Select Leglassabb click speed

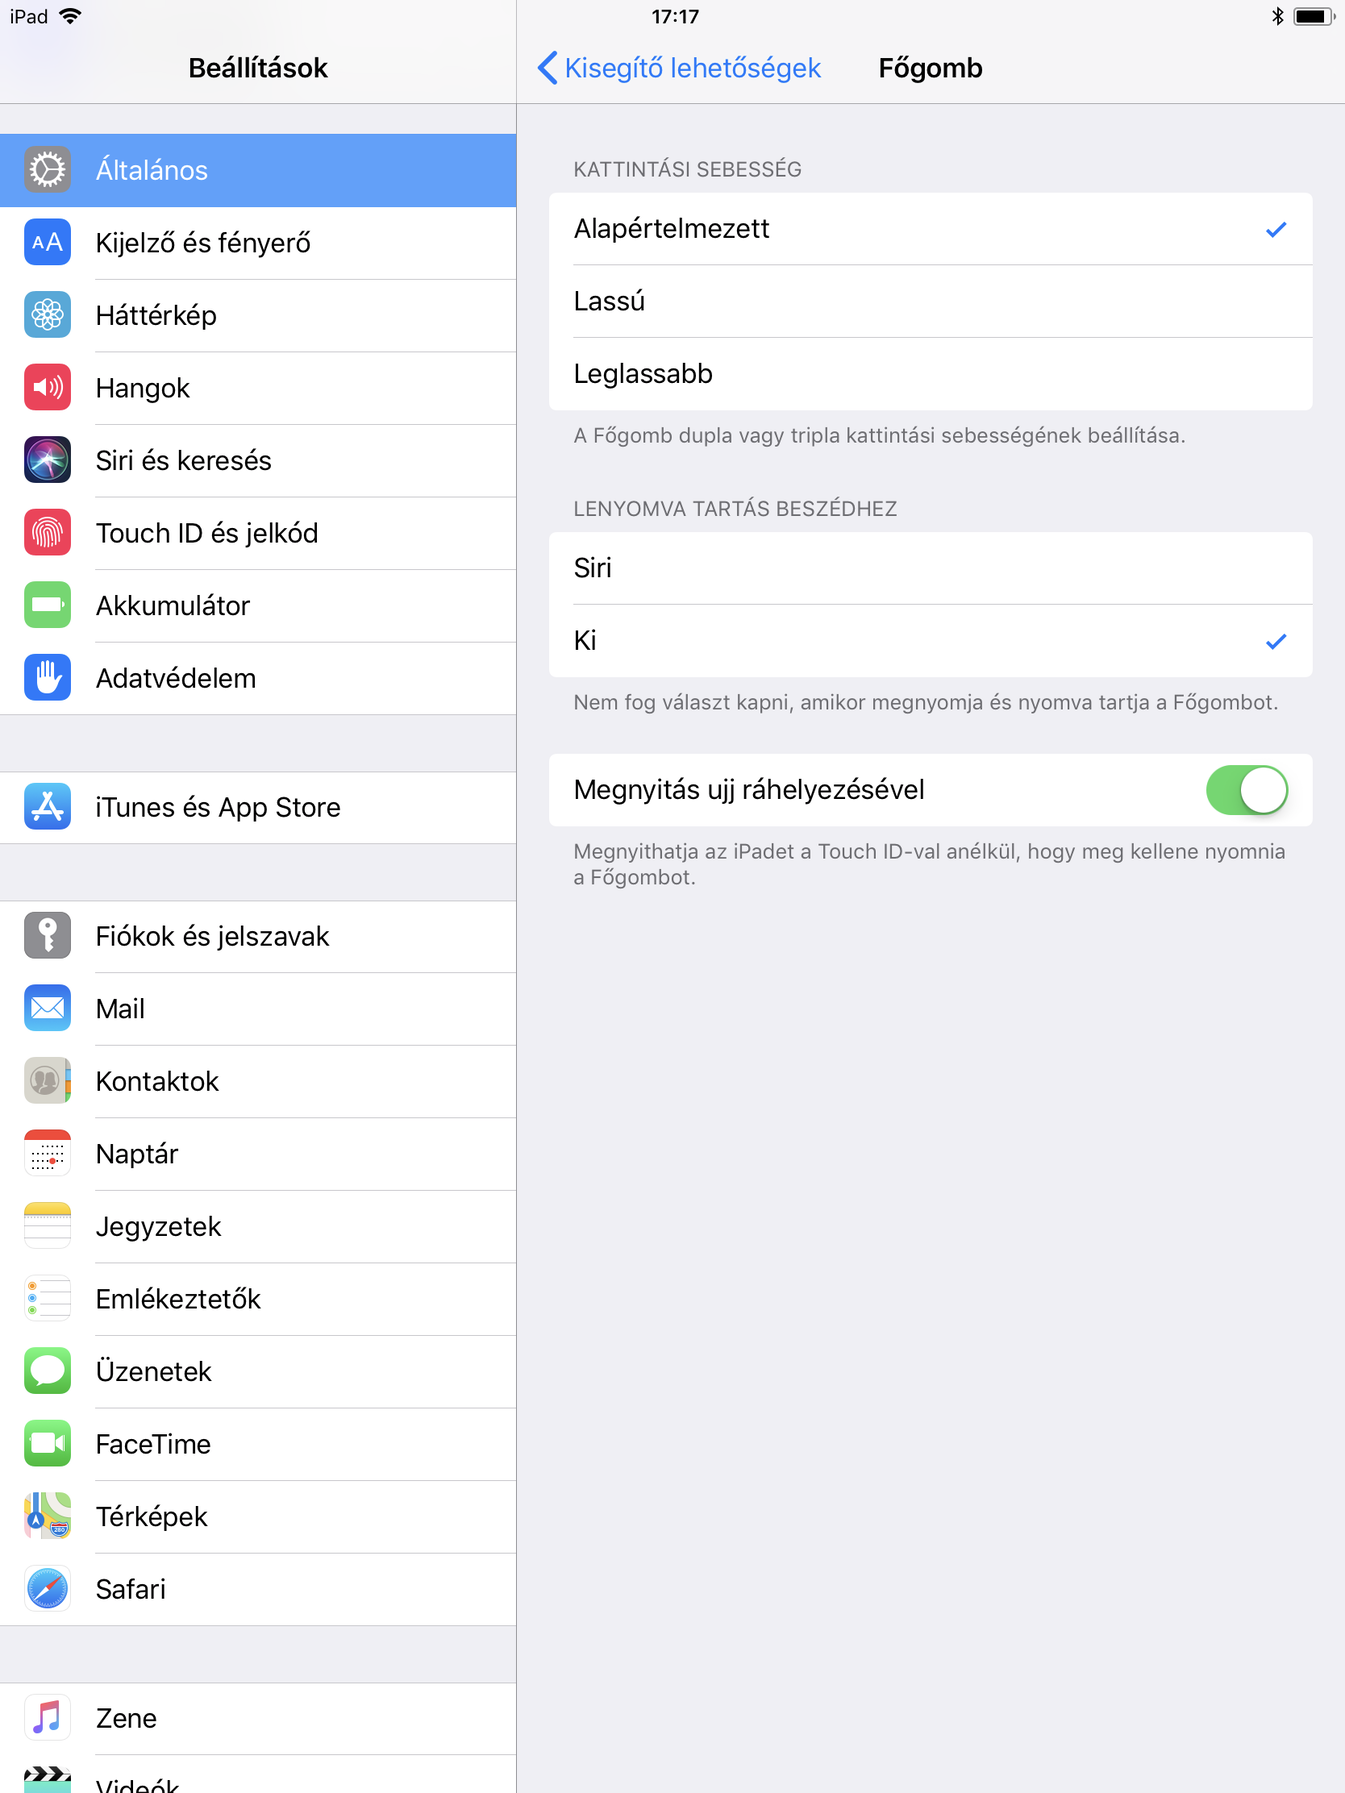tap(930, 374)
